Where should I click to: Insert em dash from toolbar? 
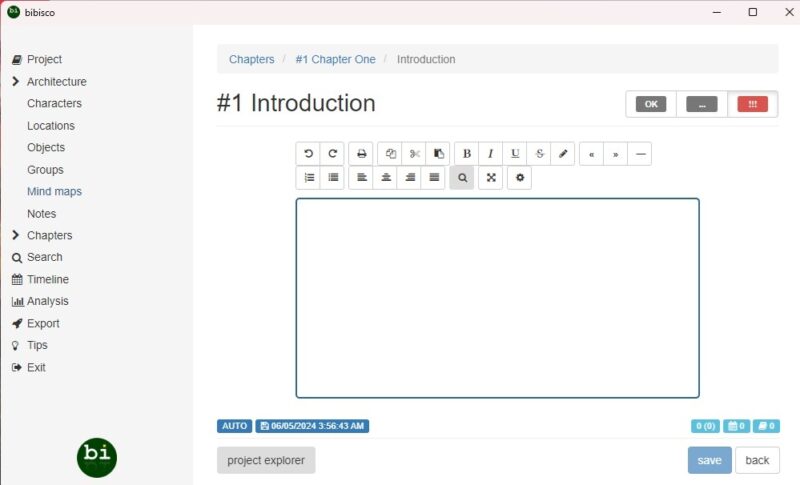(640, 154)
